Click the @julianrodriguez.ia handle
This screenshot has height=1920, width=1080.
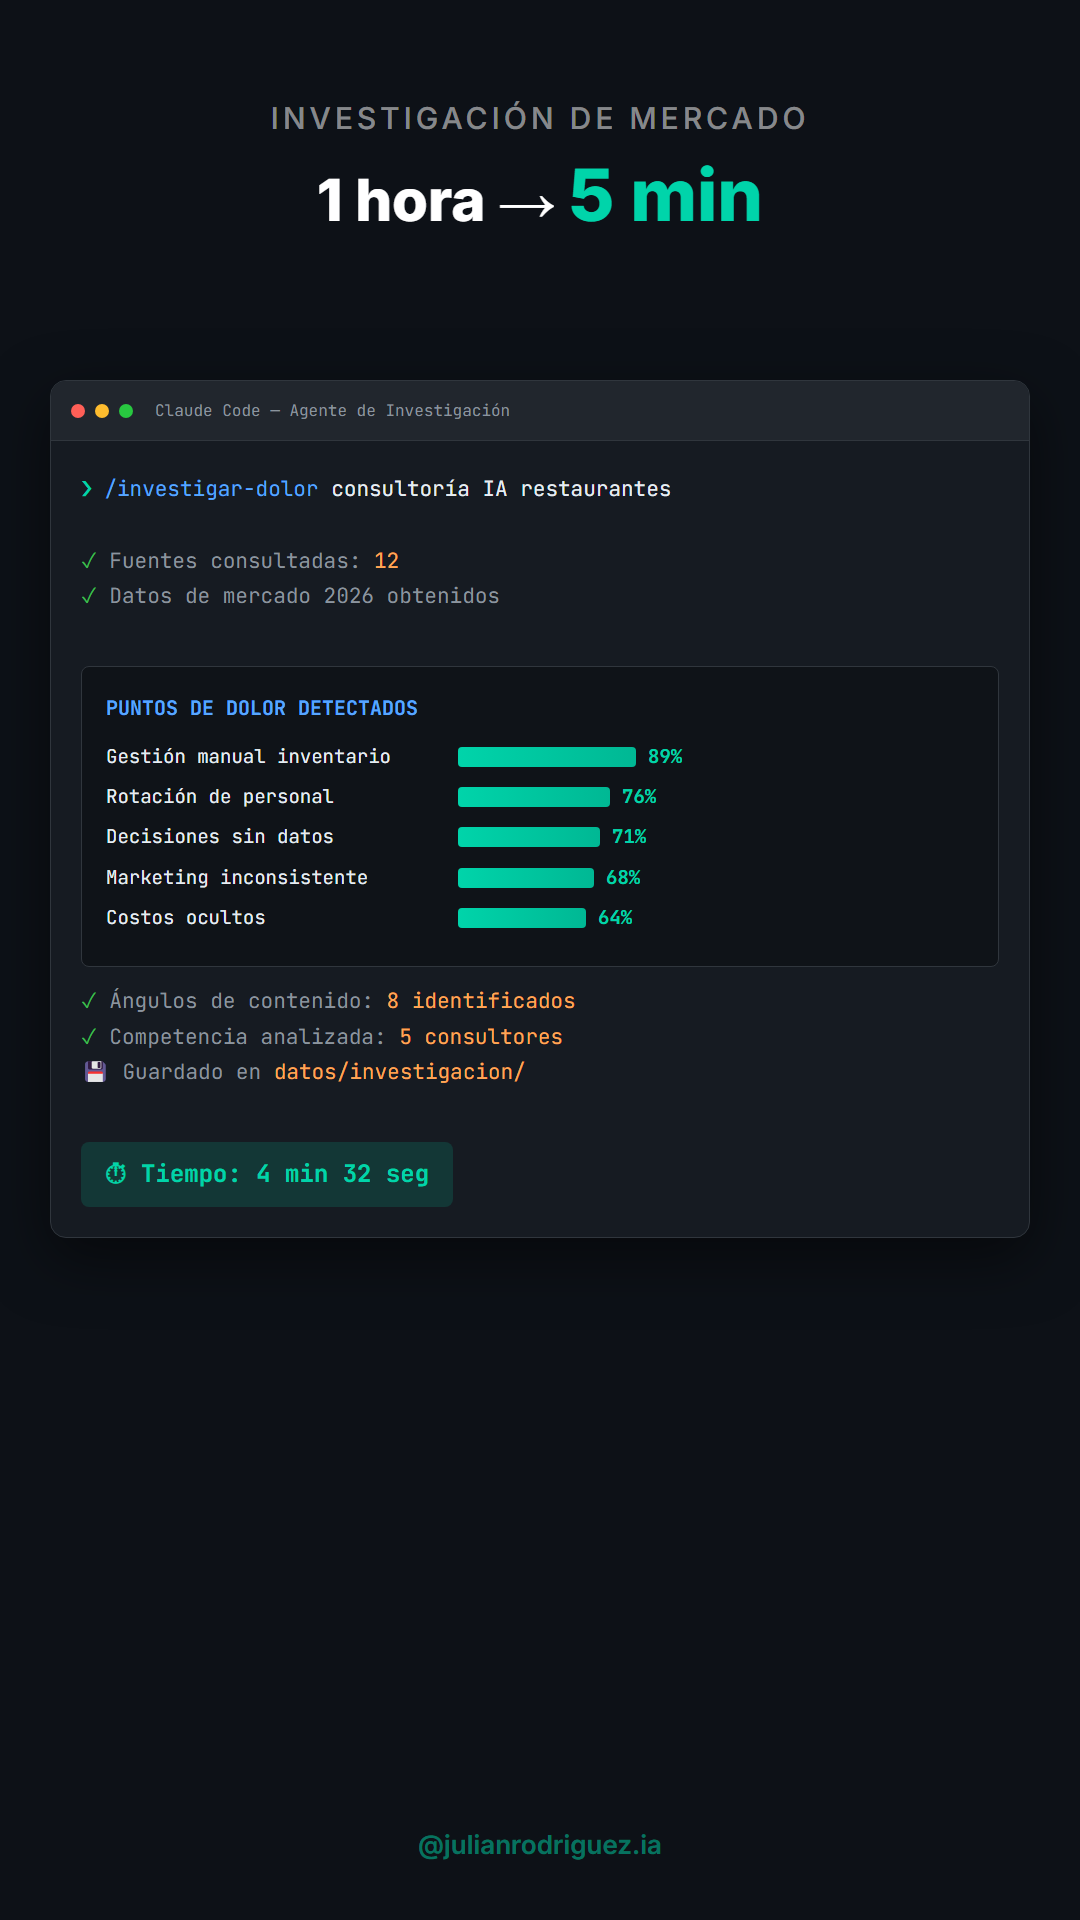(540, 1845)
